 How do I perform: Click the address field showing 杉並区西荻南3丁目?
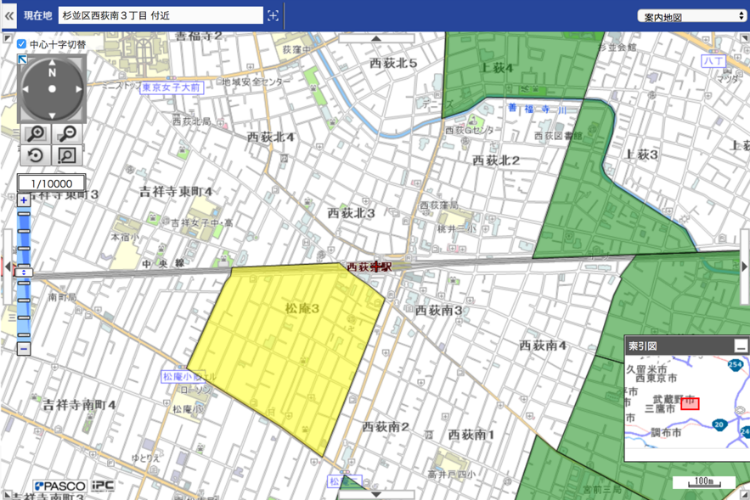(x=160, y=15)
